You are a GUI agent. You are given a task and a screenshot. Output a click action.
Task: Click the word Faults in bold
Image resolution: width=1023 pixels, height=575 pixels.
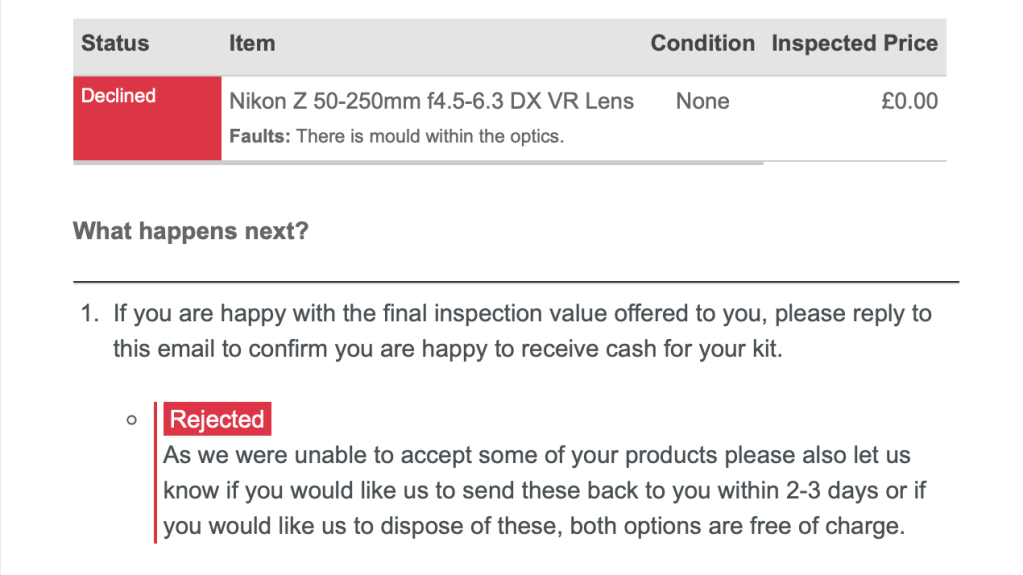[x=259, y=137]
